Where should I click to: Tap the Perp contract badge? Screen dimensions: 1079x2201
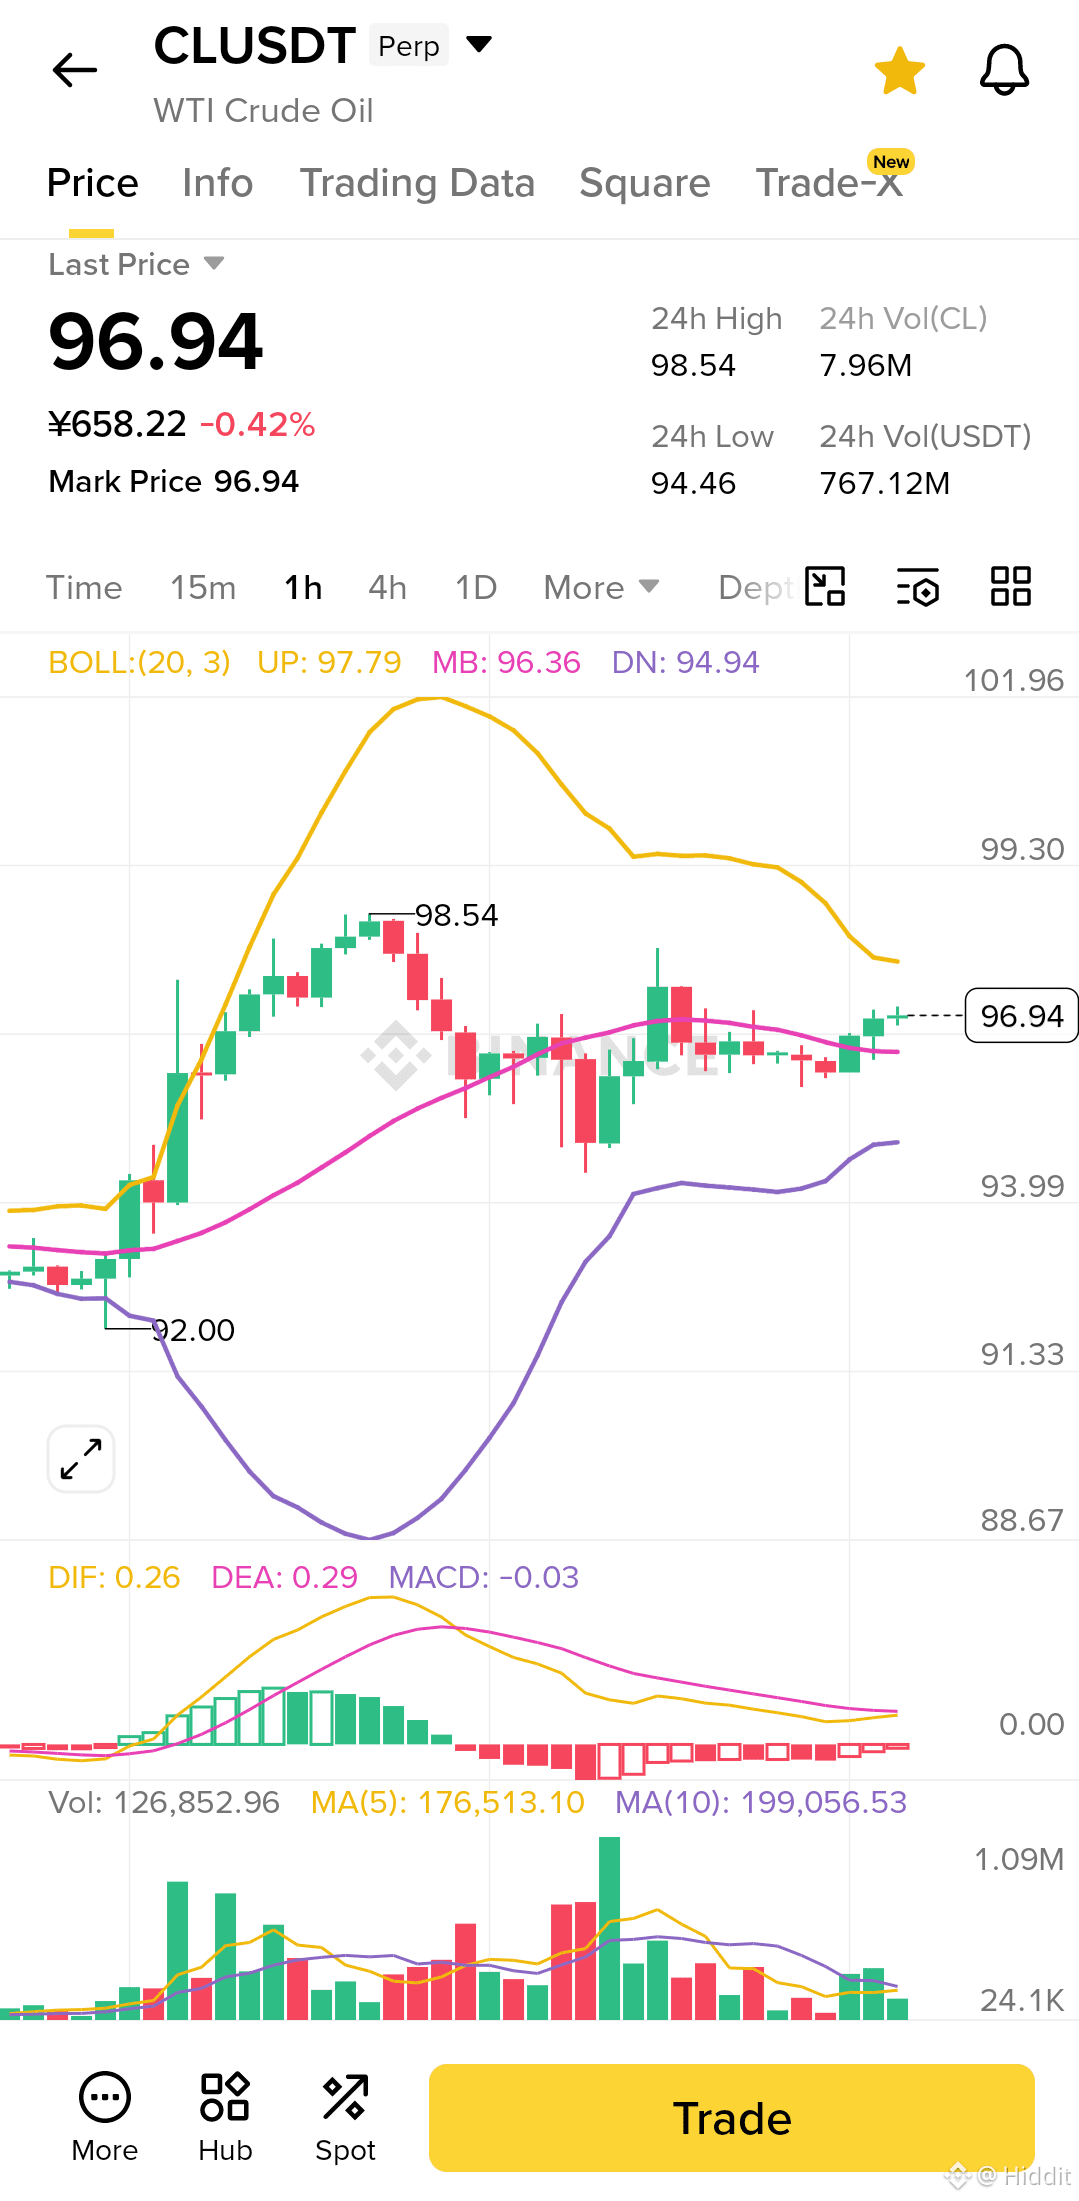click(409, 46)
